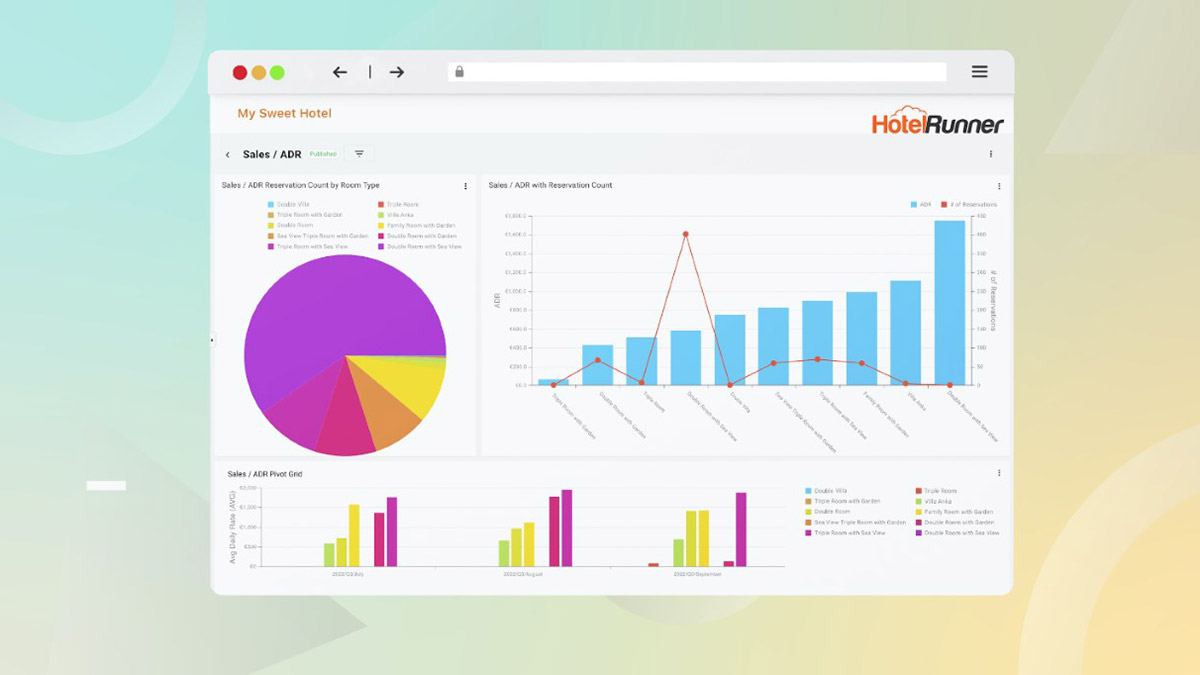
Task: Open the hamburger menu in browser bar
Action: (979, 72)
